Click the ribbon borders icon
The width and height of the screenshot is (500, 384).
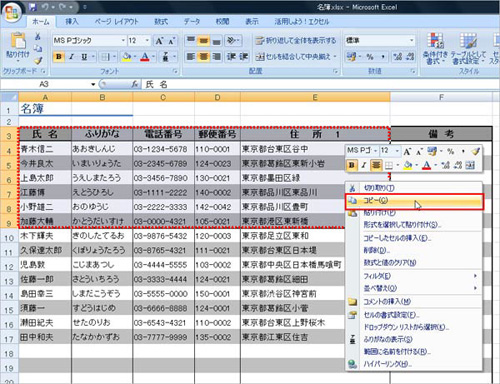(105, 57)
